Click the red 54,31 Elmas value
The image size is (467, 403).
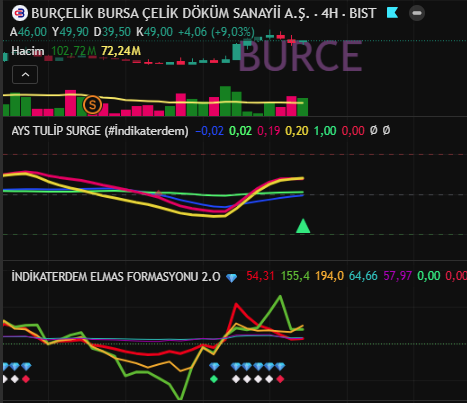point(260,276)
